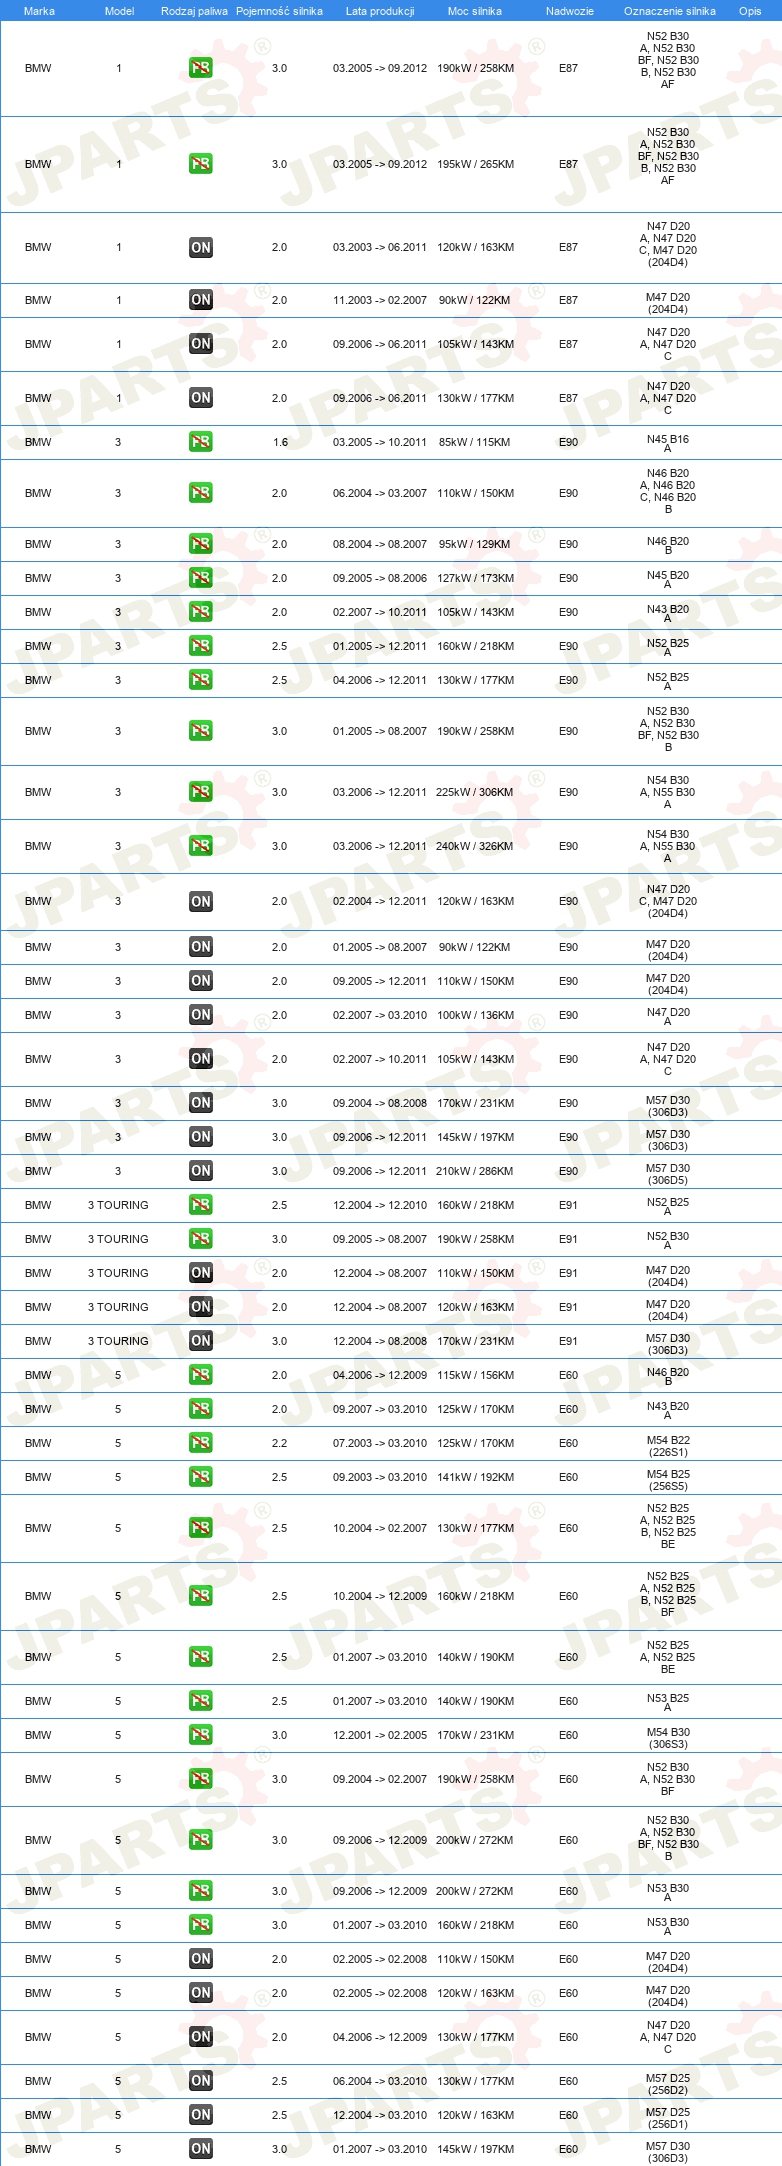
Task: Click diesel ON icon in E60 110kW / 150KM row
Action: [x=201, y=1959]
